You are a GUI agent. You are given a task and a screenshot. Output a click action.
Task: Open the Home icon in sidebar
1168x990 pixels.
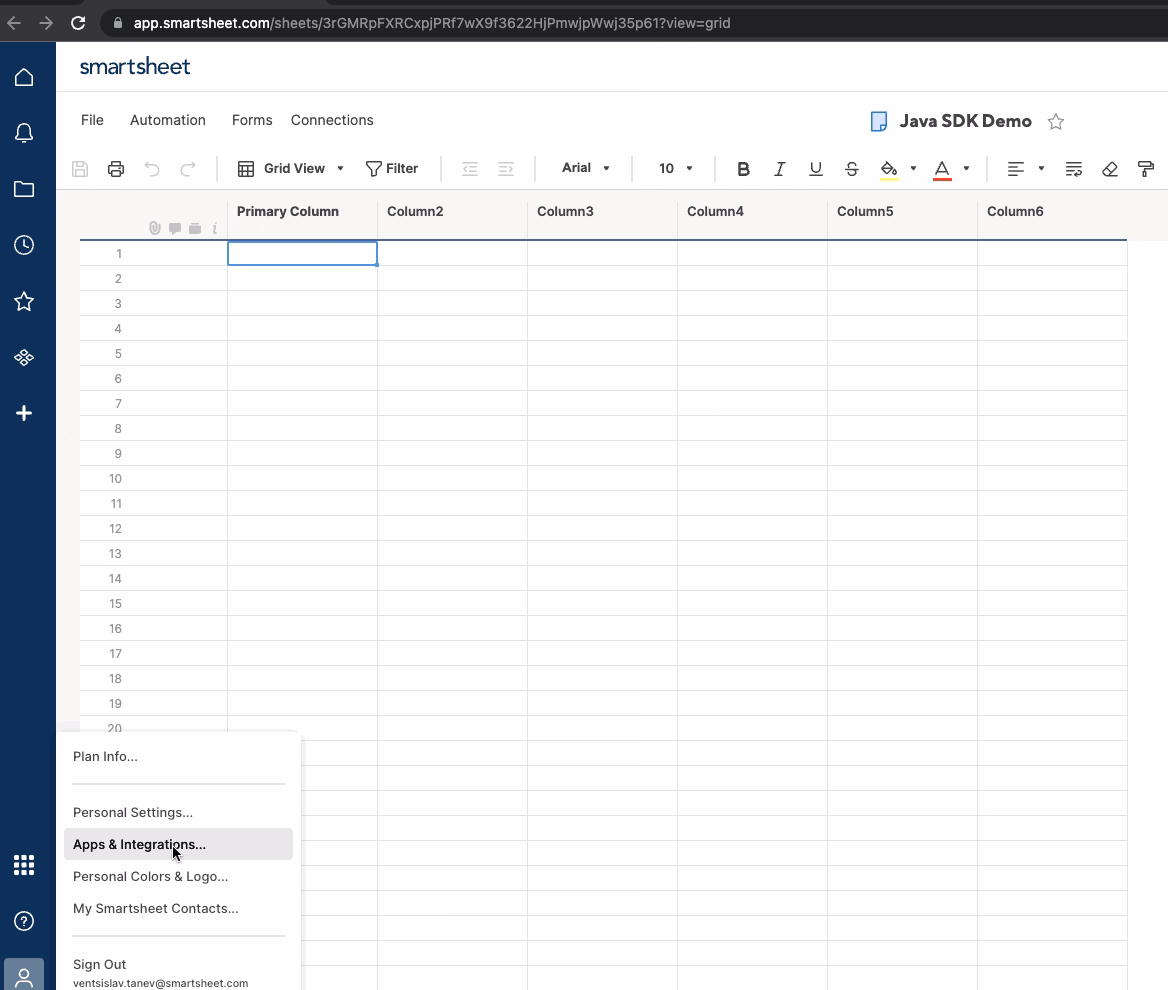coord(24,78)
